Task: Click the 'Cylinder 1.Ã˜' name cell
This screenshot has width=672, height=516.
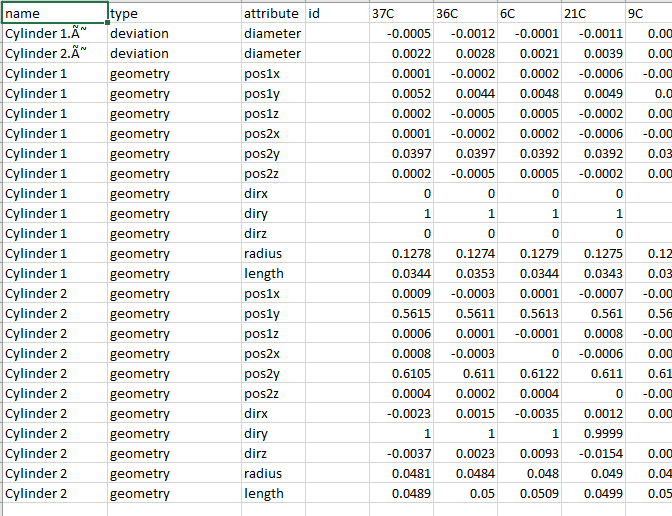Action: point(54,33)
